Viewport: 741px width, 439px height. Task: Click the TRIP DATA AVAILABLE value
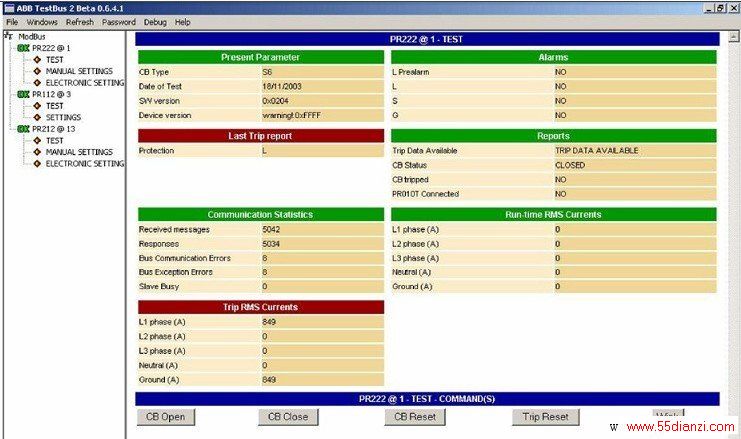(x=596, y=151)
